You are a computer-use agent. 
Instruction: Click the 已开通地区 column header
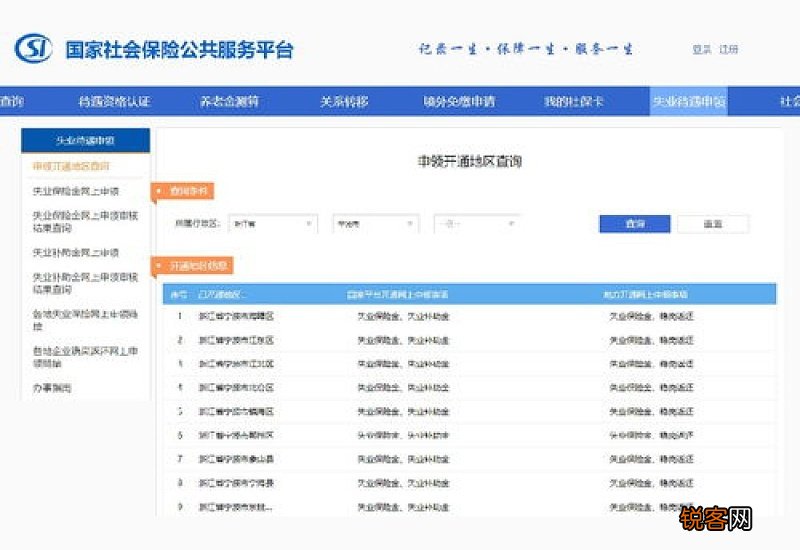pos(219,294)
